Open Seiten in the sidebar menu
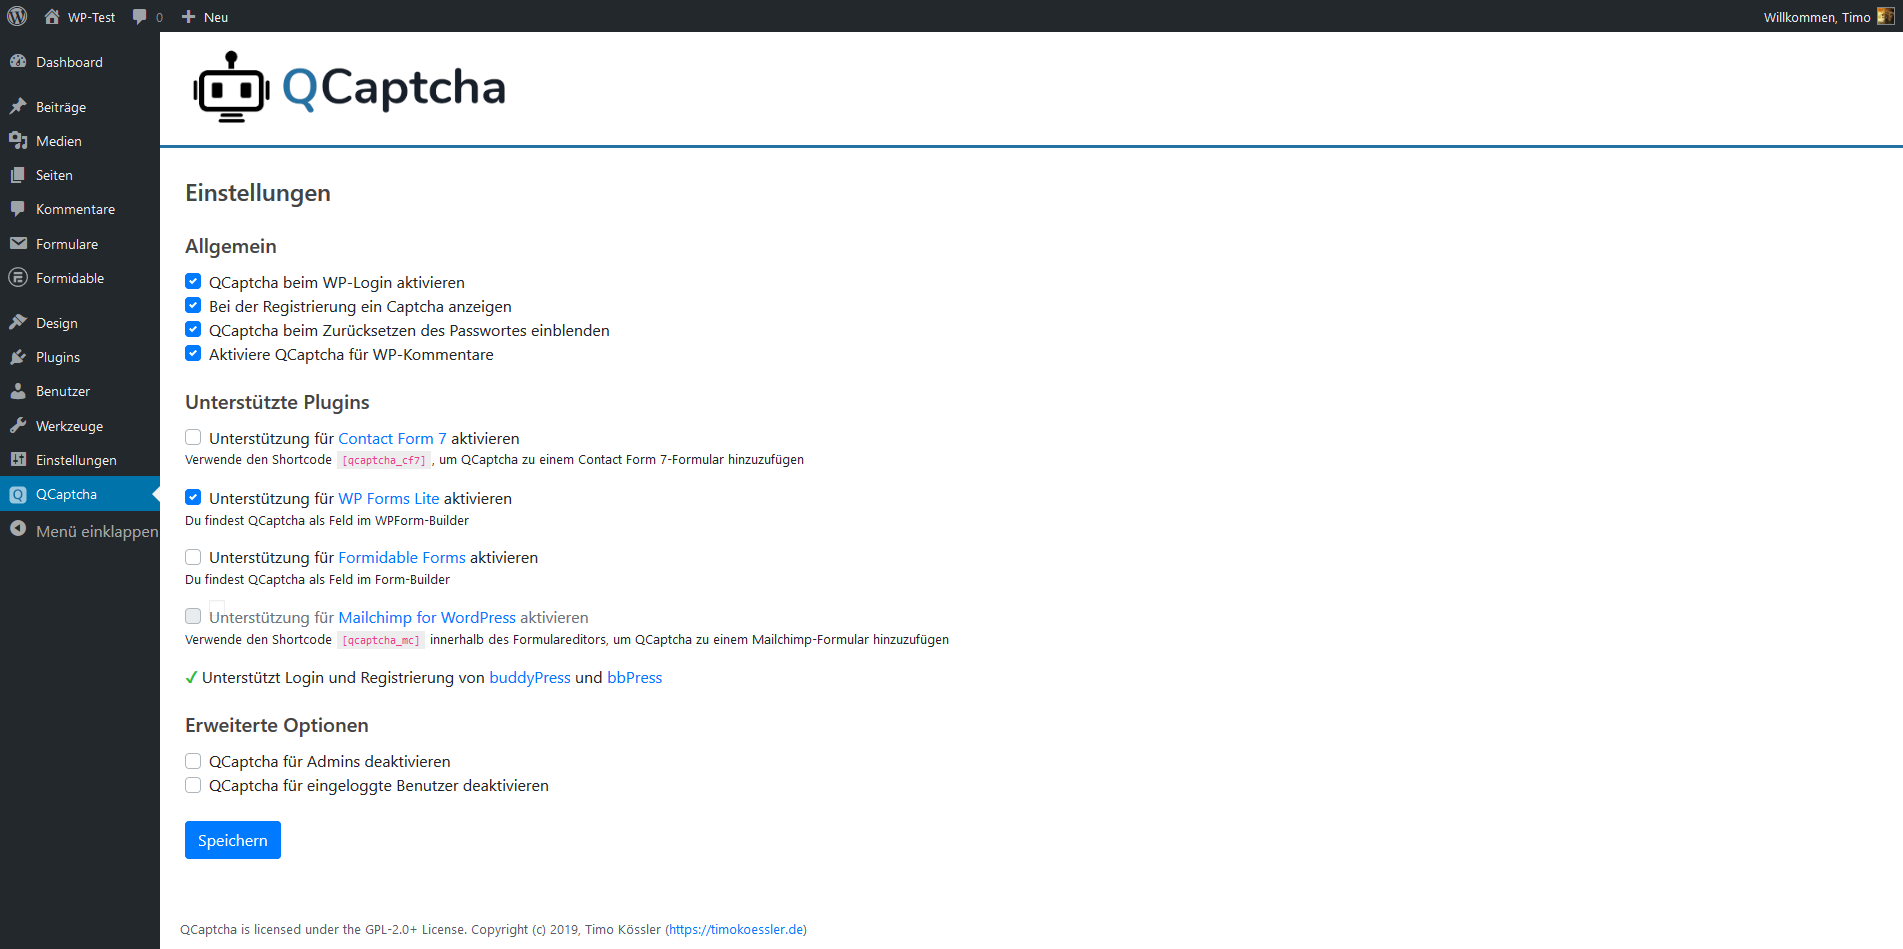The image size is (1903, 949). click(80, 175)
